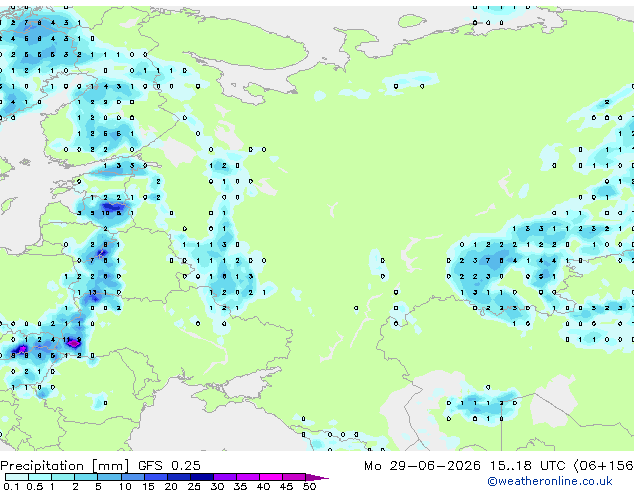The height and width of the screenshot is (490, 634).
Task: Click the arrow tip above 50 on the legend
Action: (x=317, y=477)
